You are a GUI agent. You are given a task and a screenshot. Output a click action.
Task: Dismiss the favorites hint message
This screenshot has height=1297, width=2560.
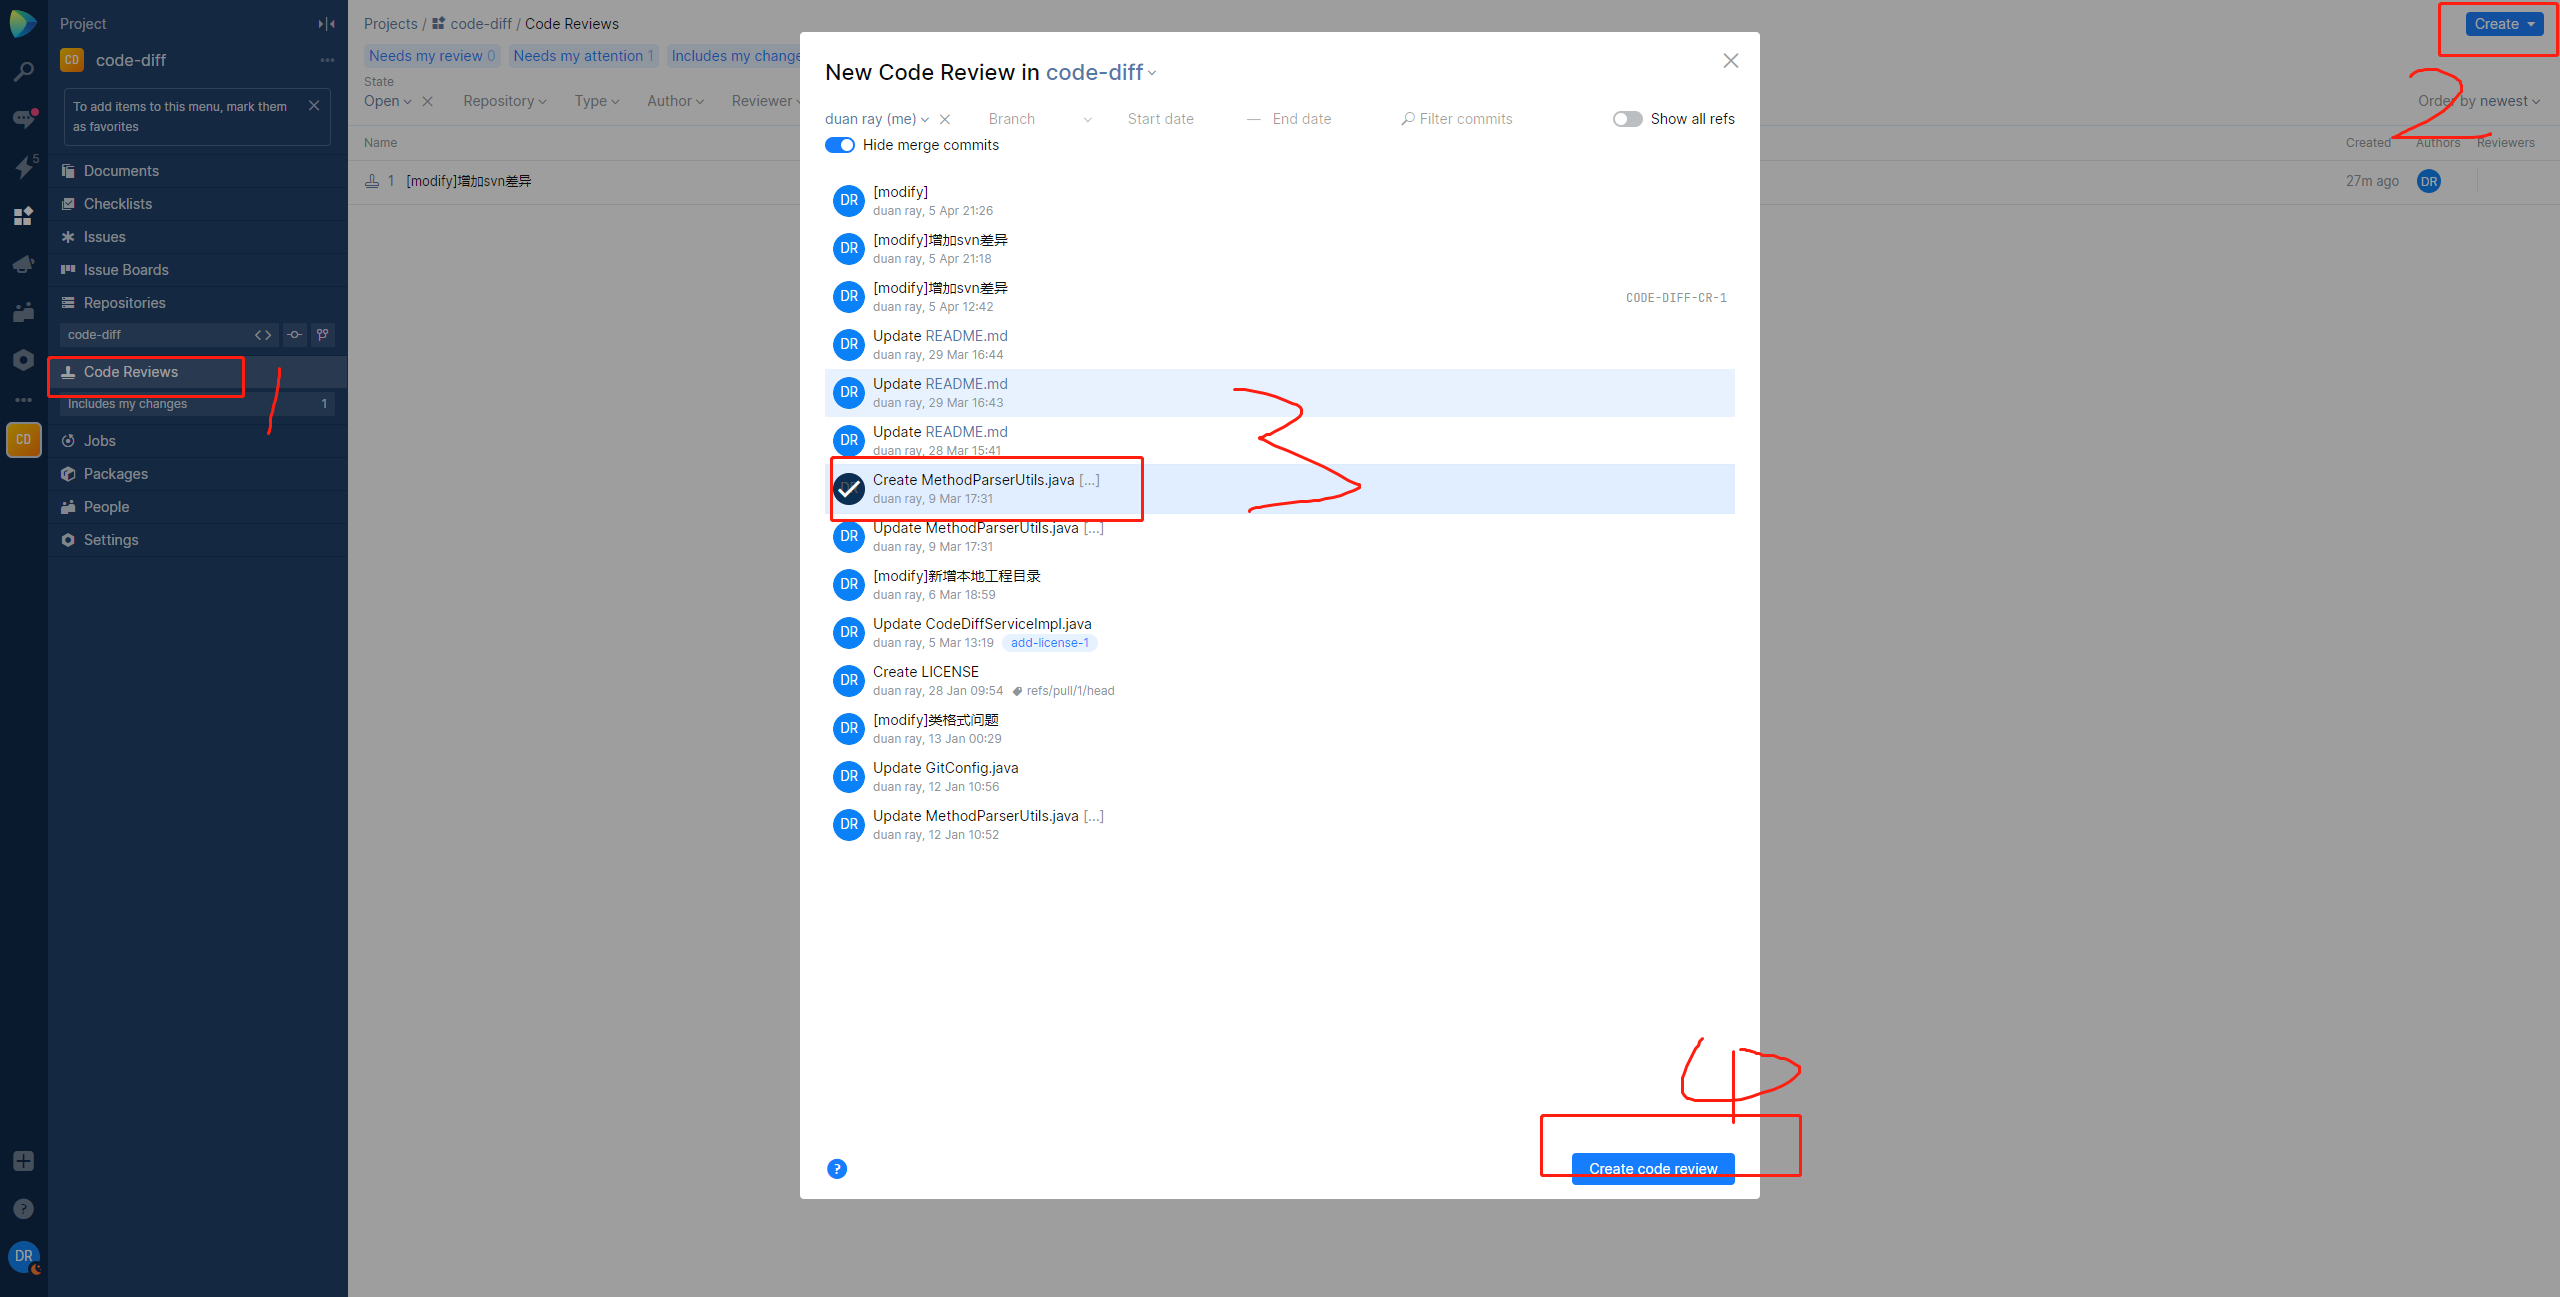[x=314, y=106]
